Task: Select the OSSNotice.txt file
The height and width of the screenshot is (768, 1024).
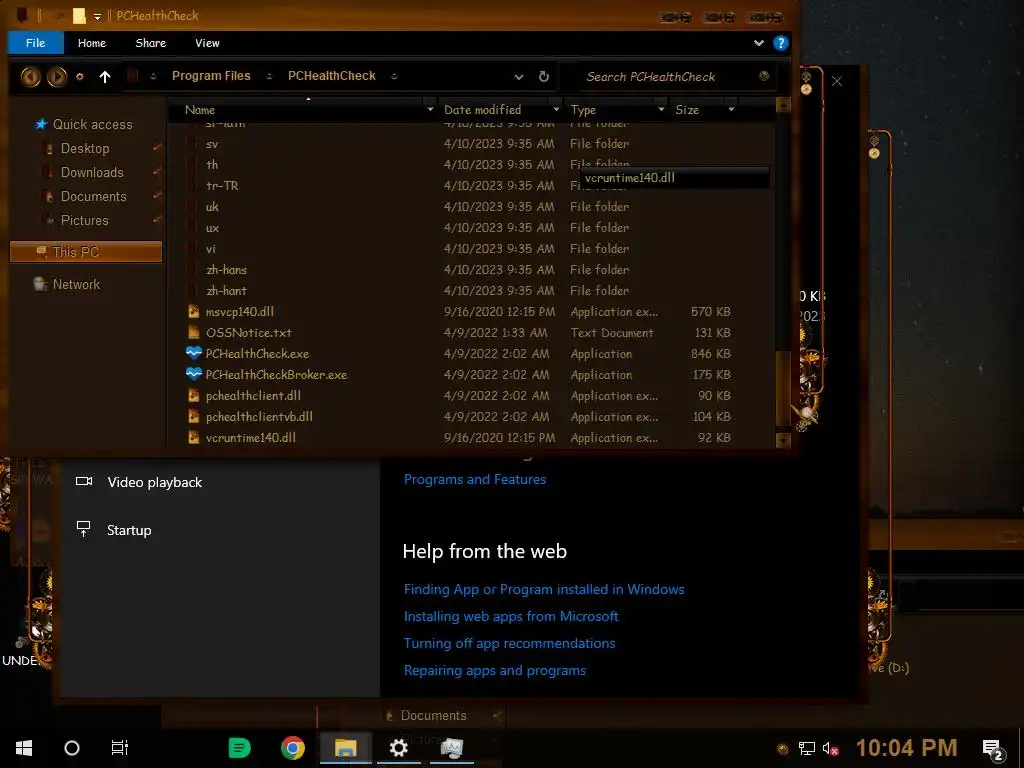Action: (249, 332)
